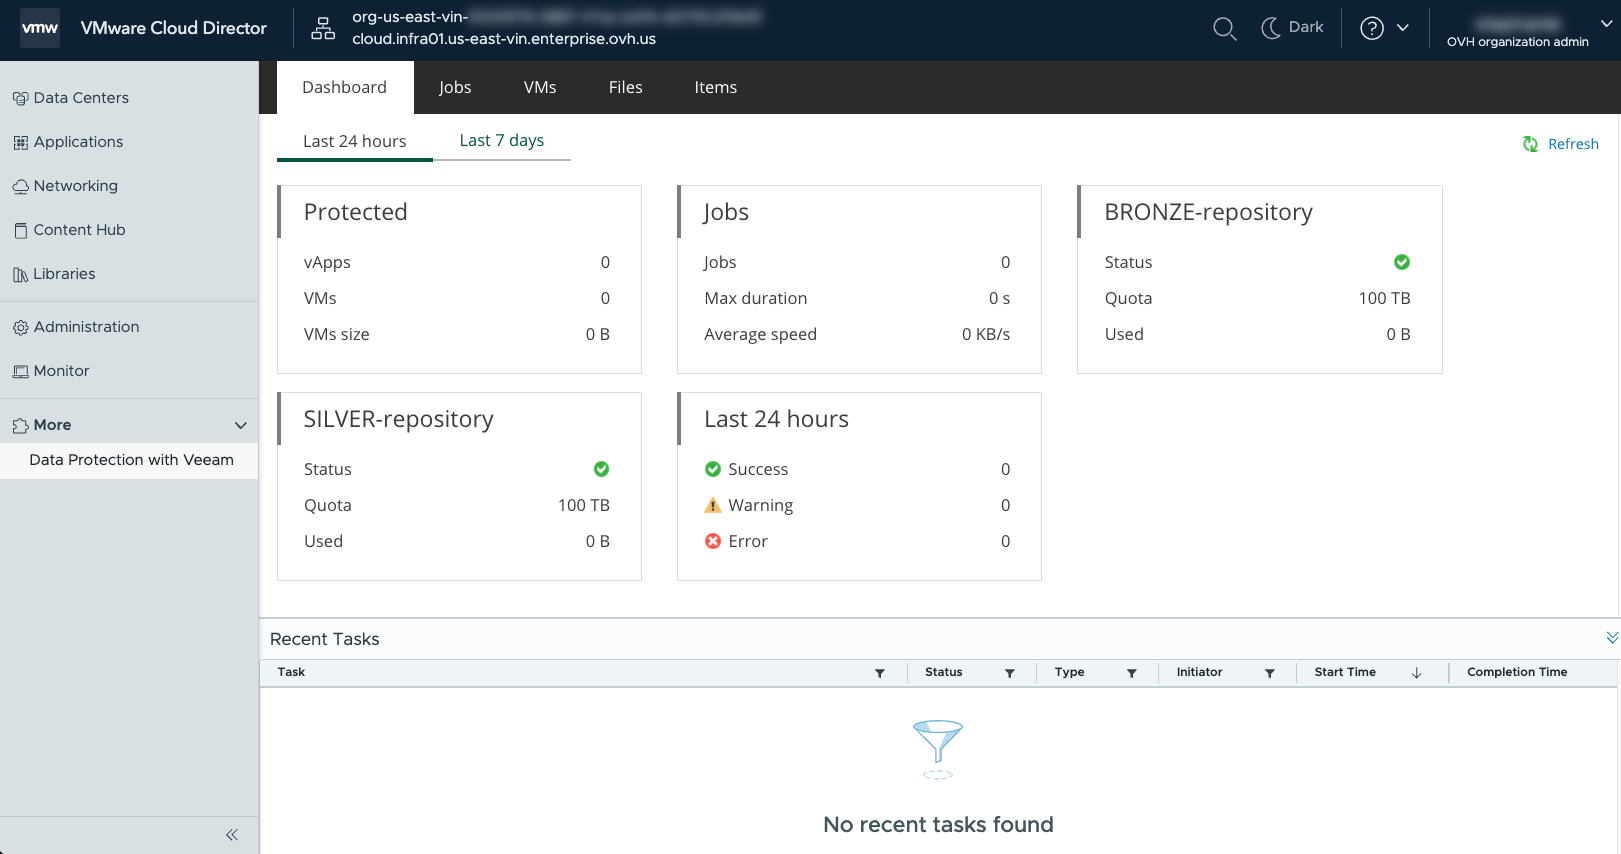Open the Task column filter
The width and height of the screenshot is (1621, 854).
(x=880, y=673)
